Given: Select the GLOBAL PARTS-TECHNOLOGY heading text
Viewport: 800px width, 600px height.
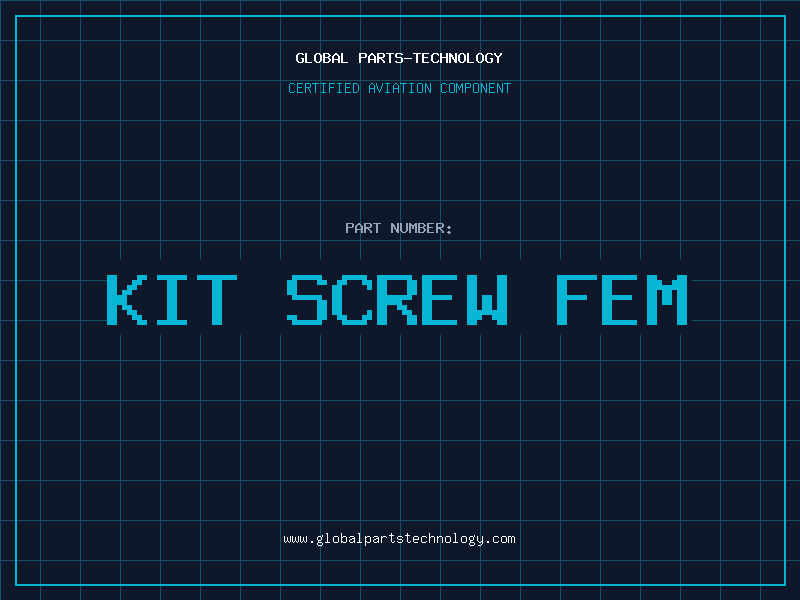Looking at the screenshot, I should click(x=399, y=58).
